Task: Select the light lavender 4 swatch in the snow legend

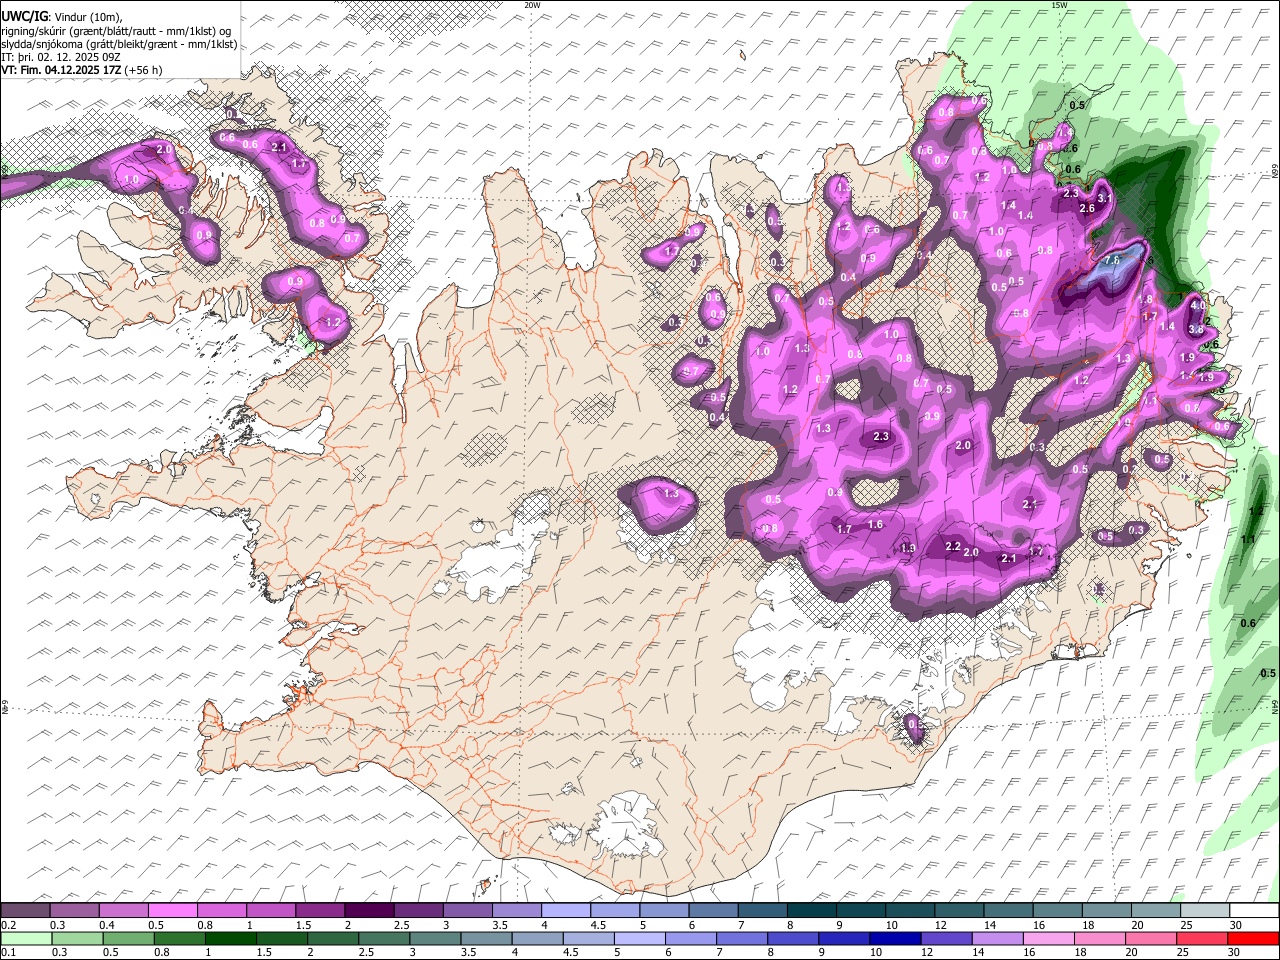Action: pos(565,911)
